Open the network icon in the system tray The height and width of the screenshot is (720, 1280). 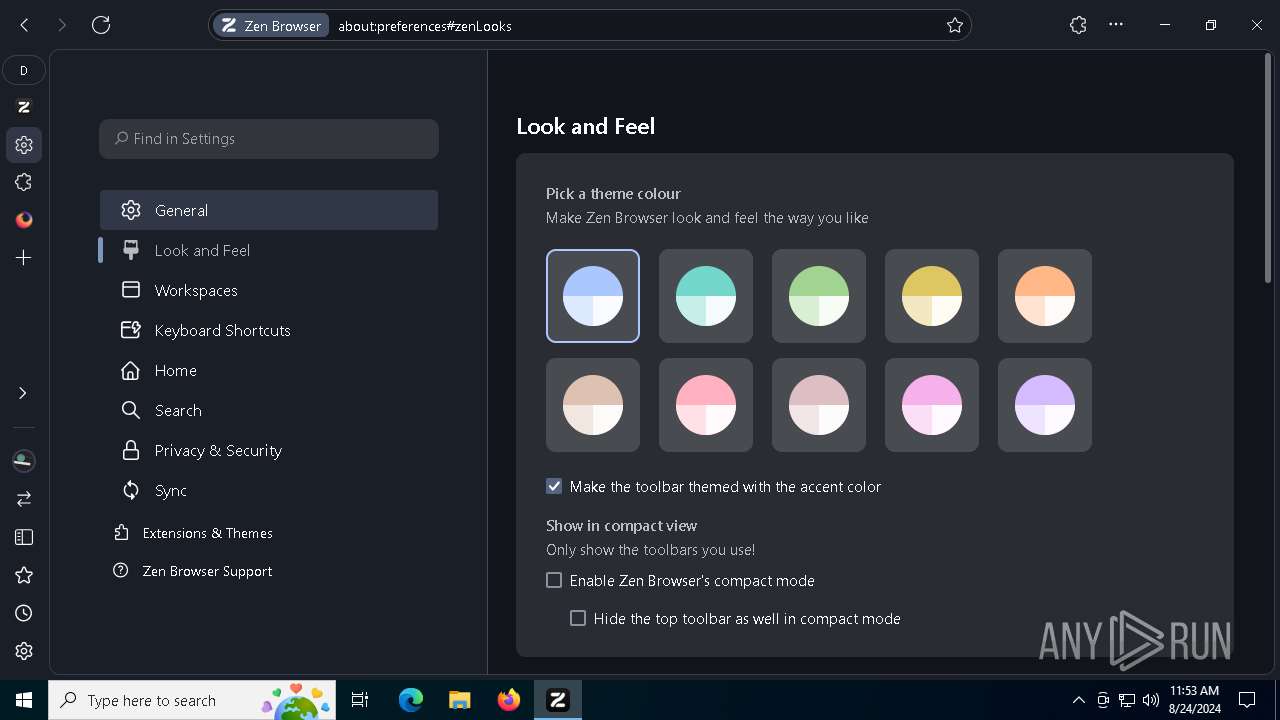click(x=1127, y=700)
